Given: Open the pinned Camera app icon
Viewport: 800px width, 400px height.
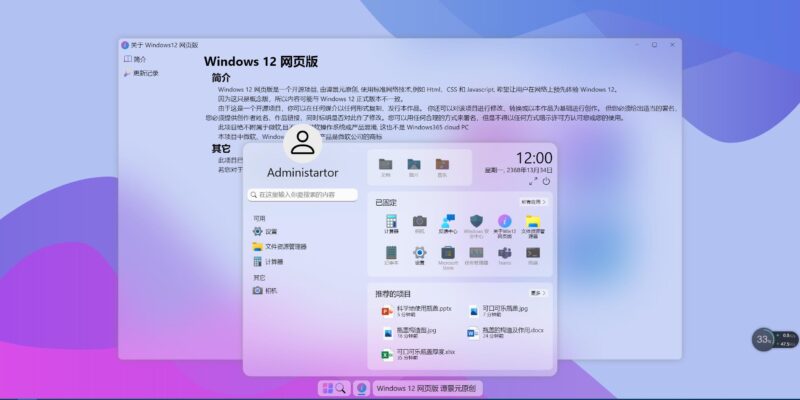Looking at the screenshot, I should [x=419, y=224].
